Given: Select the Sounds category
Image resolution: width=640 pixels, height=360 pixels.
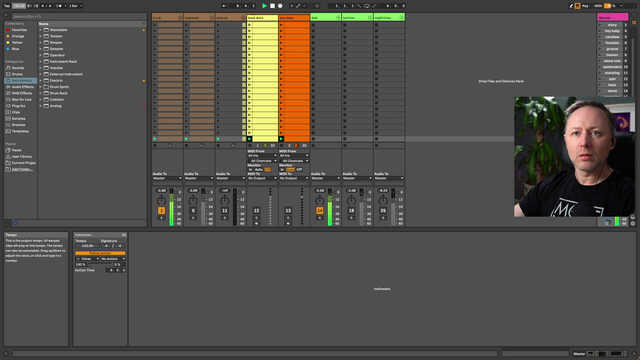Looking at the screenshot, I should [18, 68].
